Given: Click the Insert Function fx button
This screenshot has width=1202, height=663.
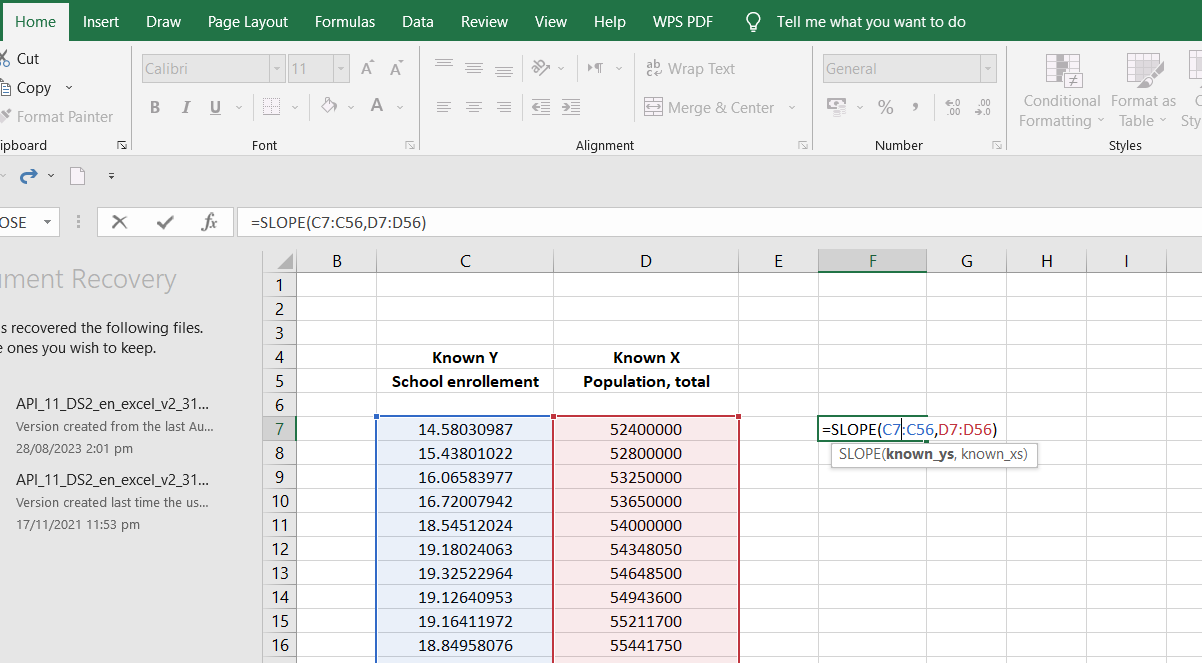Looking at the screenshot, I should 209,222.
